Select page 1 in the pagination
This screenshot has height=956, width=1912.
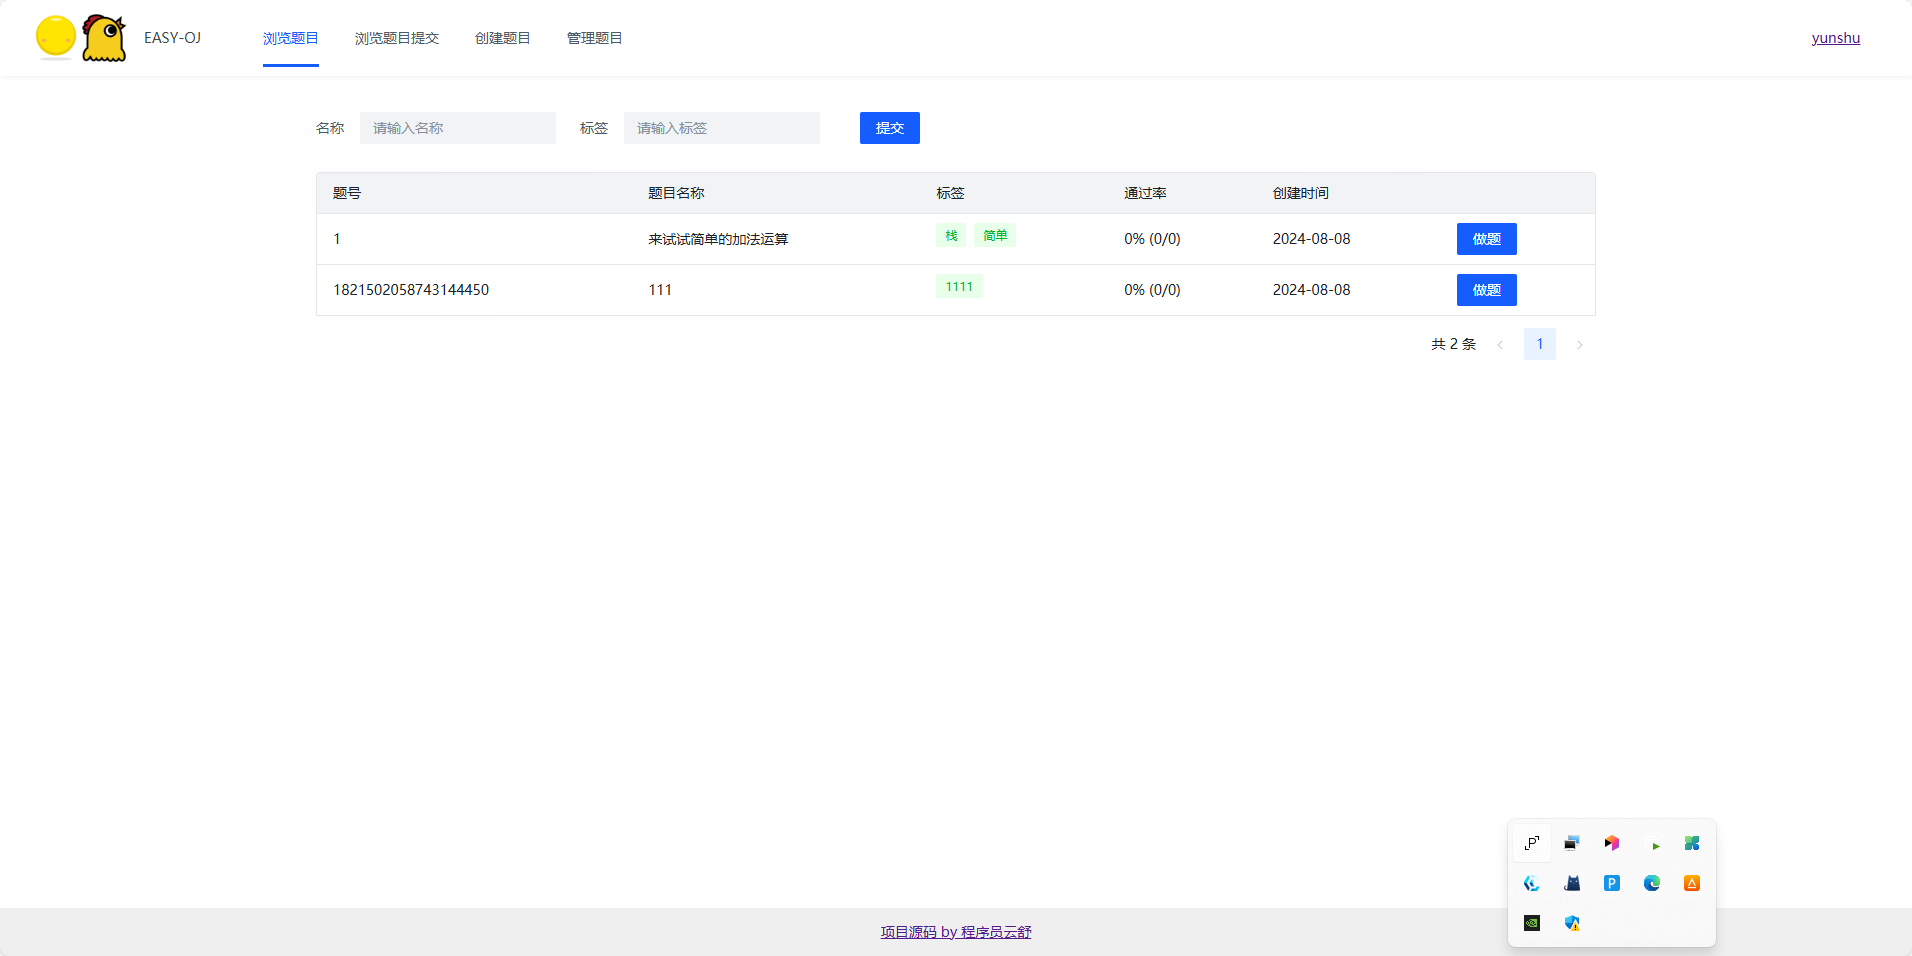coord(1540,343)
